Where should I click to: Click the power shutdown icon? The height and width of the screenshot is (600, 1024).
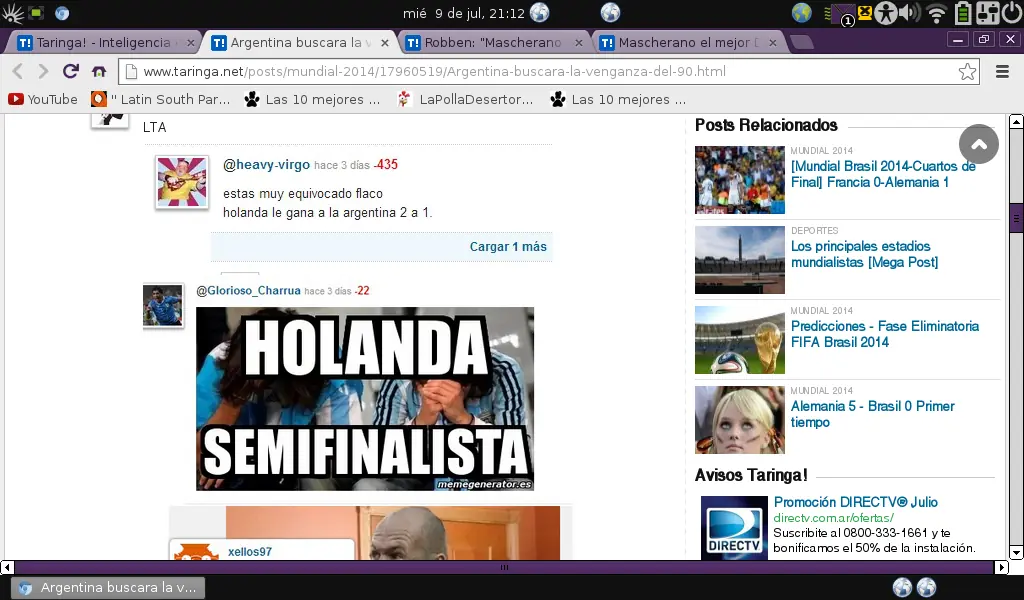click(x=1012, y=13)
